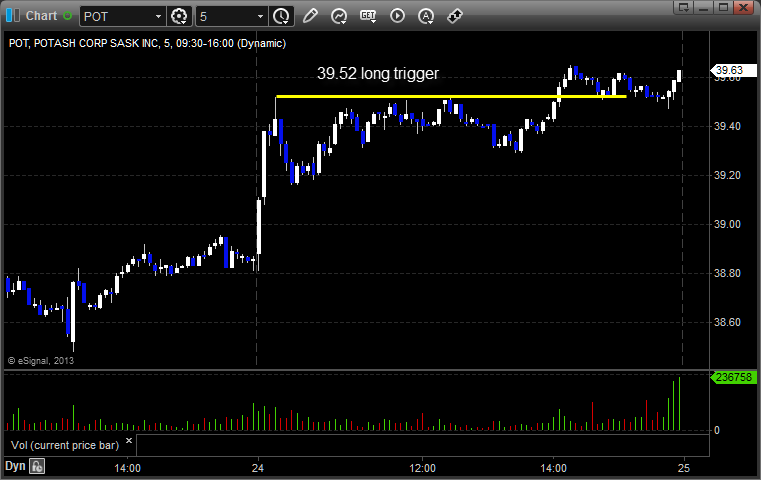Click the 39.63 current price marker
This screenshot has height=480, width=761.
tap(734, 70)
